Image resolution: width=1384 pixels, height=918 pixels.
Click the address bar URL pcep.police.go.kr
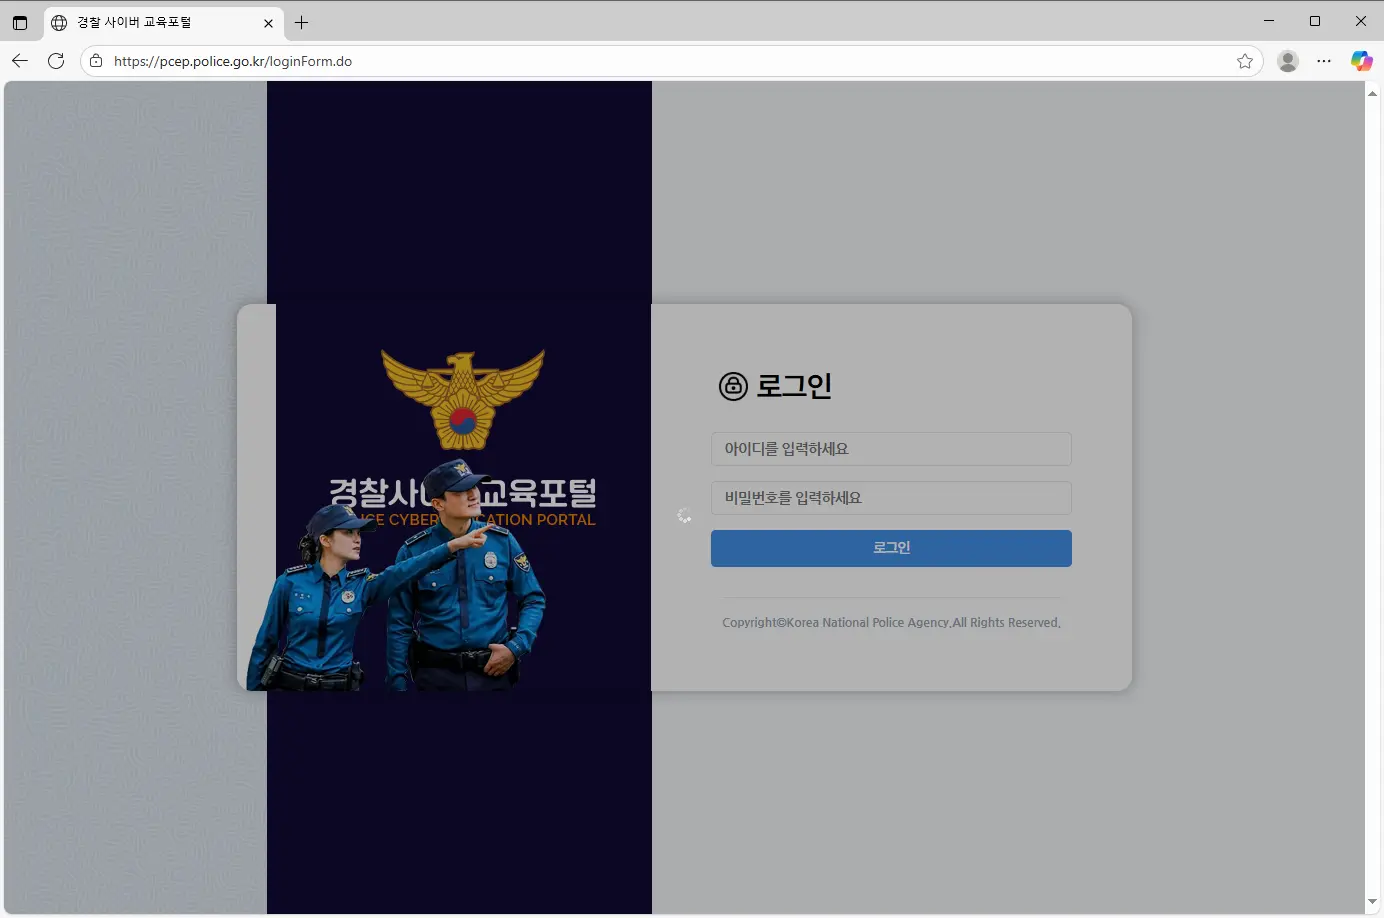tap(232, 61)
